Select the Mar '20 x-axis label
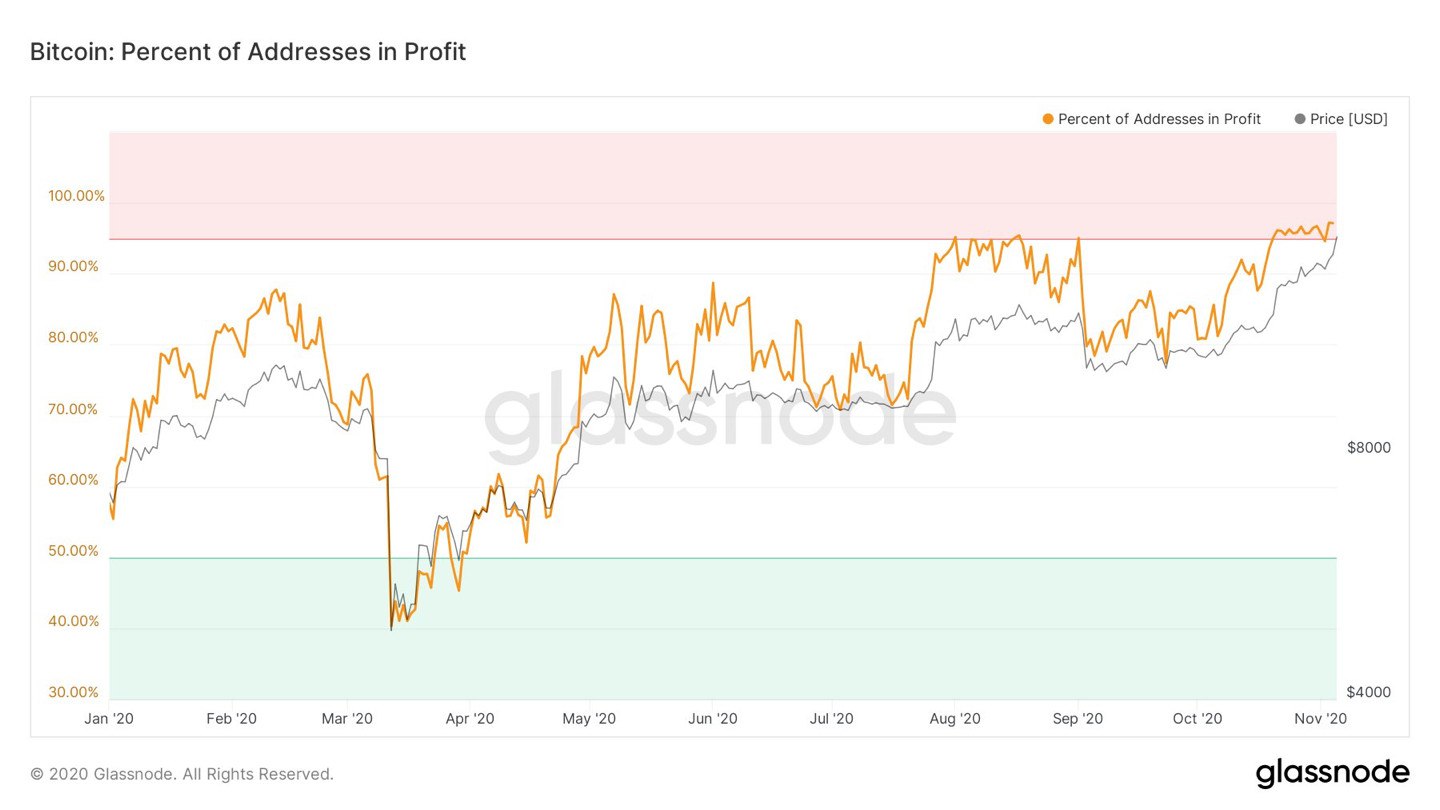The image size is (1440, 810). (x=348, y=718)
